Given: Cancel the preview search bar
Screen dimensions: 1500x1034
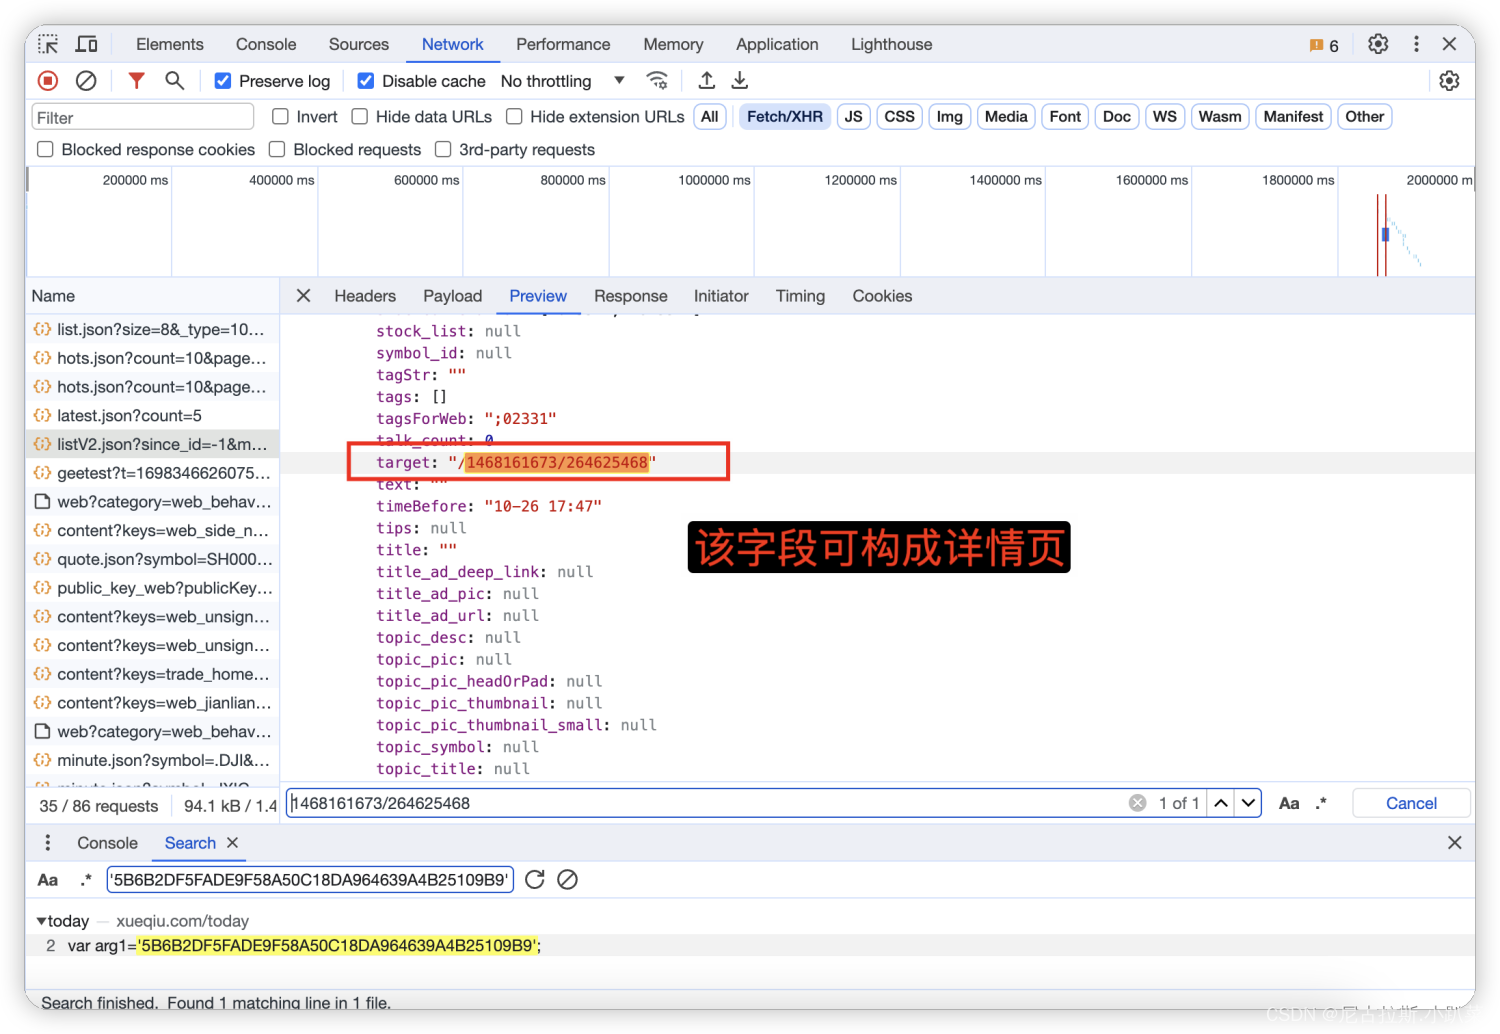Looking at the screenshot, I should (1411, 803).
